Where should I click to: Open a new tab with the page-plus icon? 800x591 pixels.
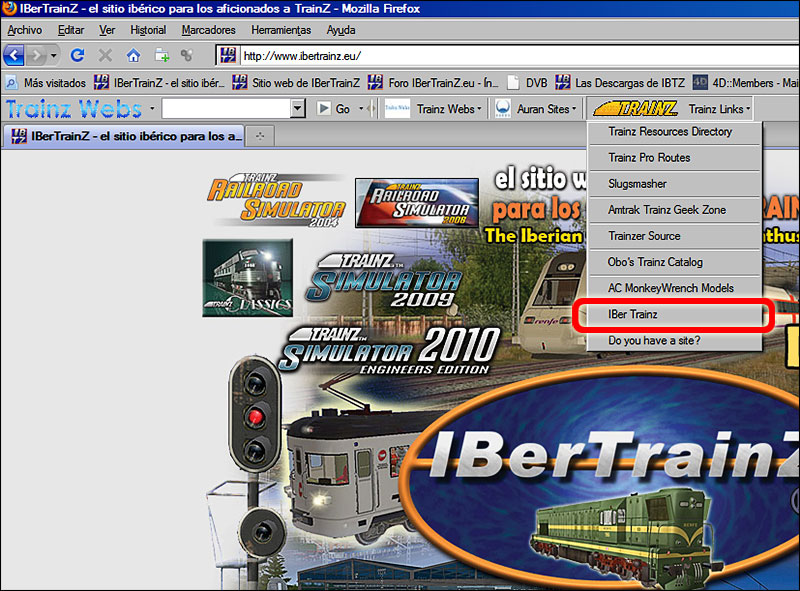point(162,55)
